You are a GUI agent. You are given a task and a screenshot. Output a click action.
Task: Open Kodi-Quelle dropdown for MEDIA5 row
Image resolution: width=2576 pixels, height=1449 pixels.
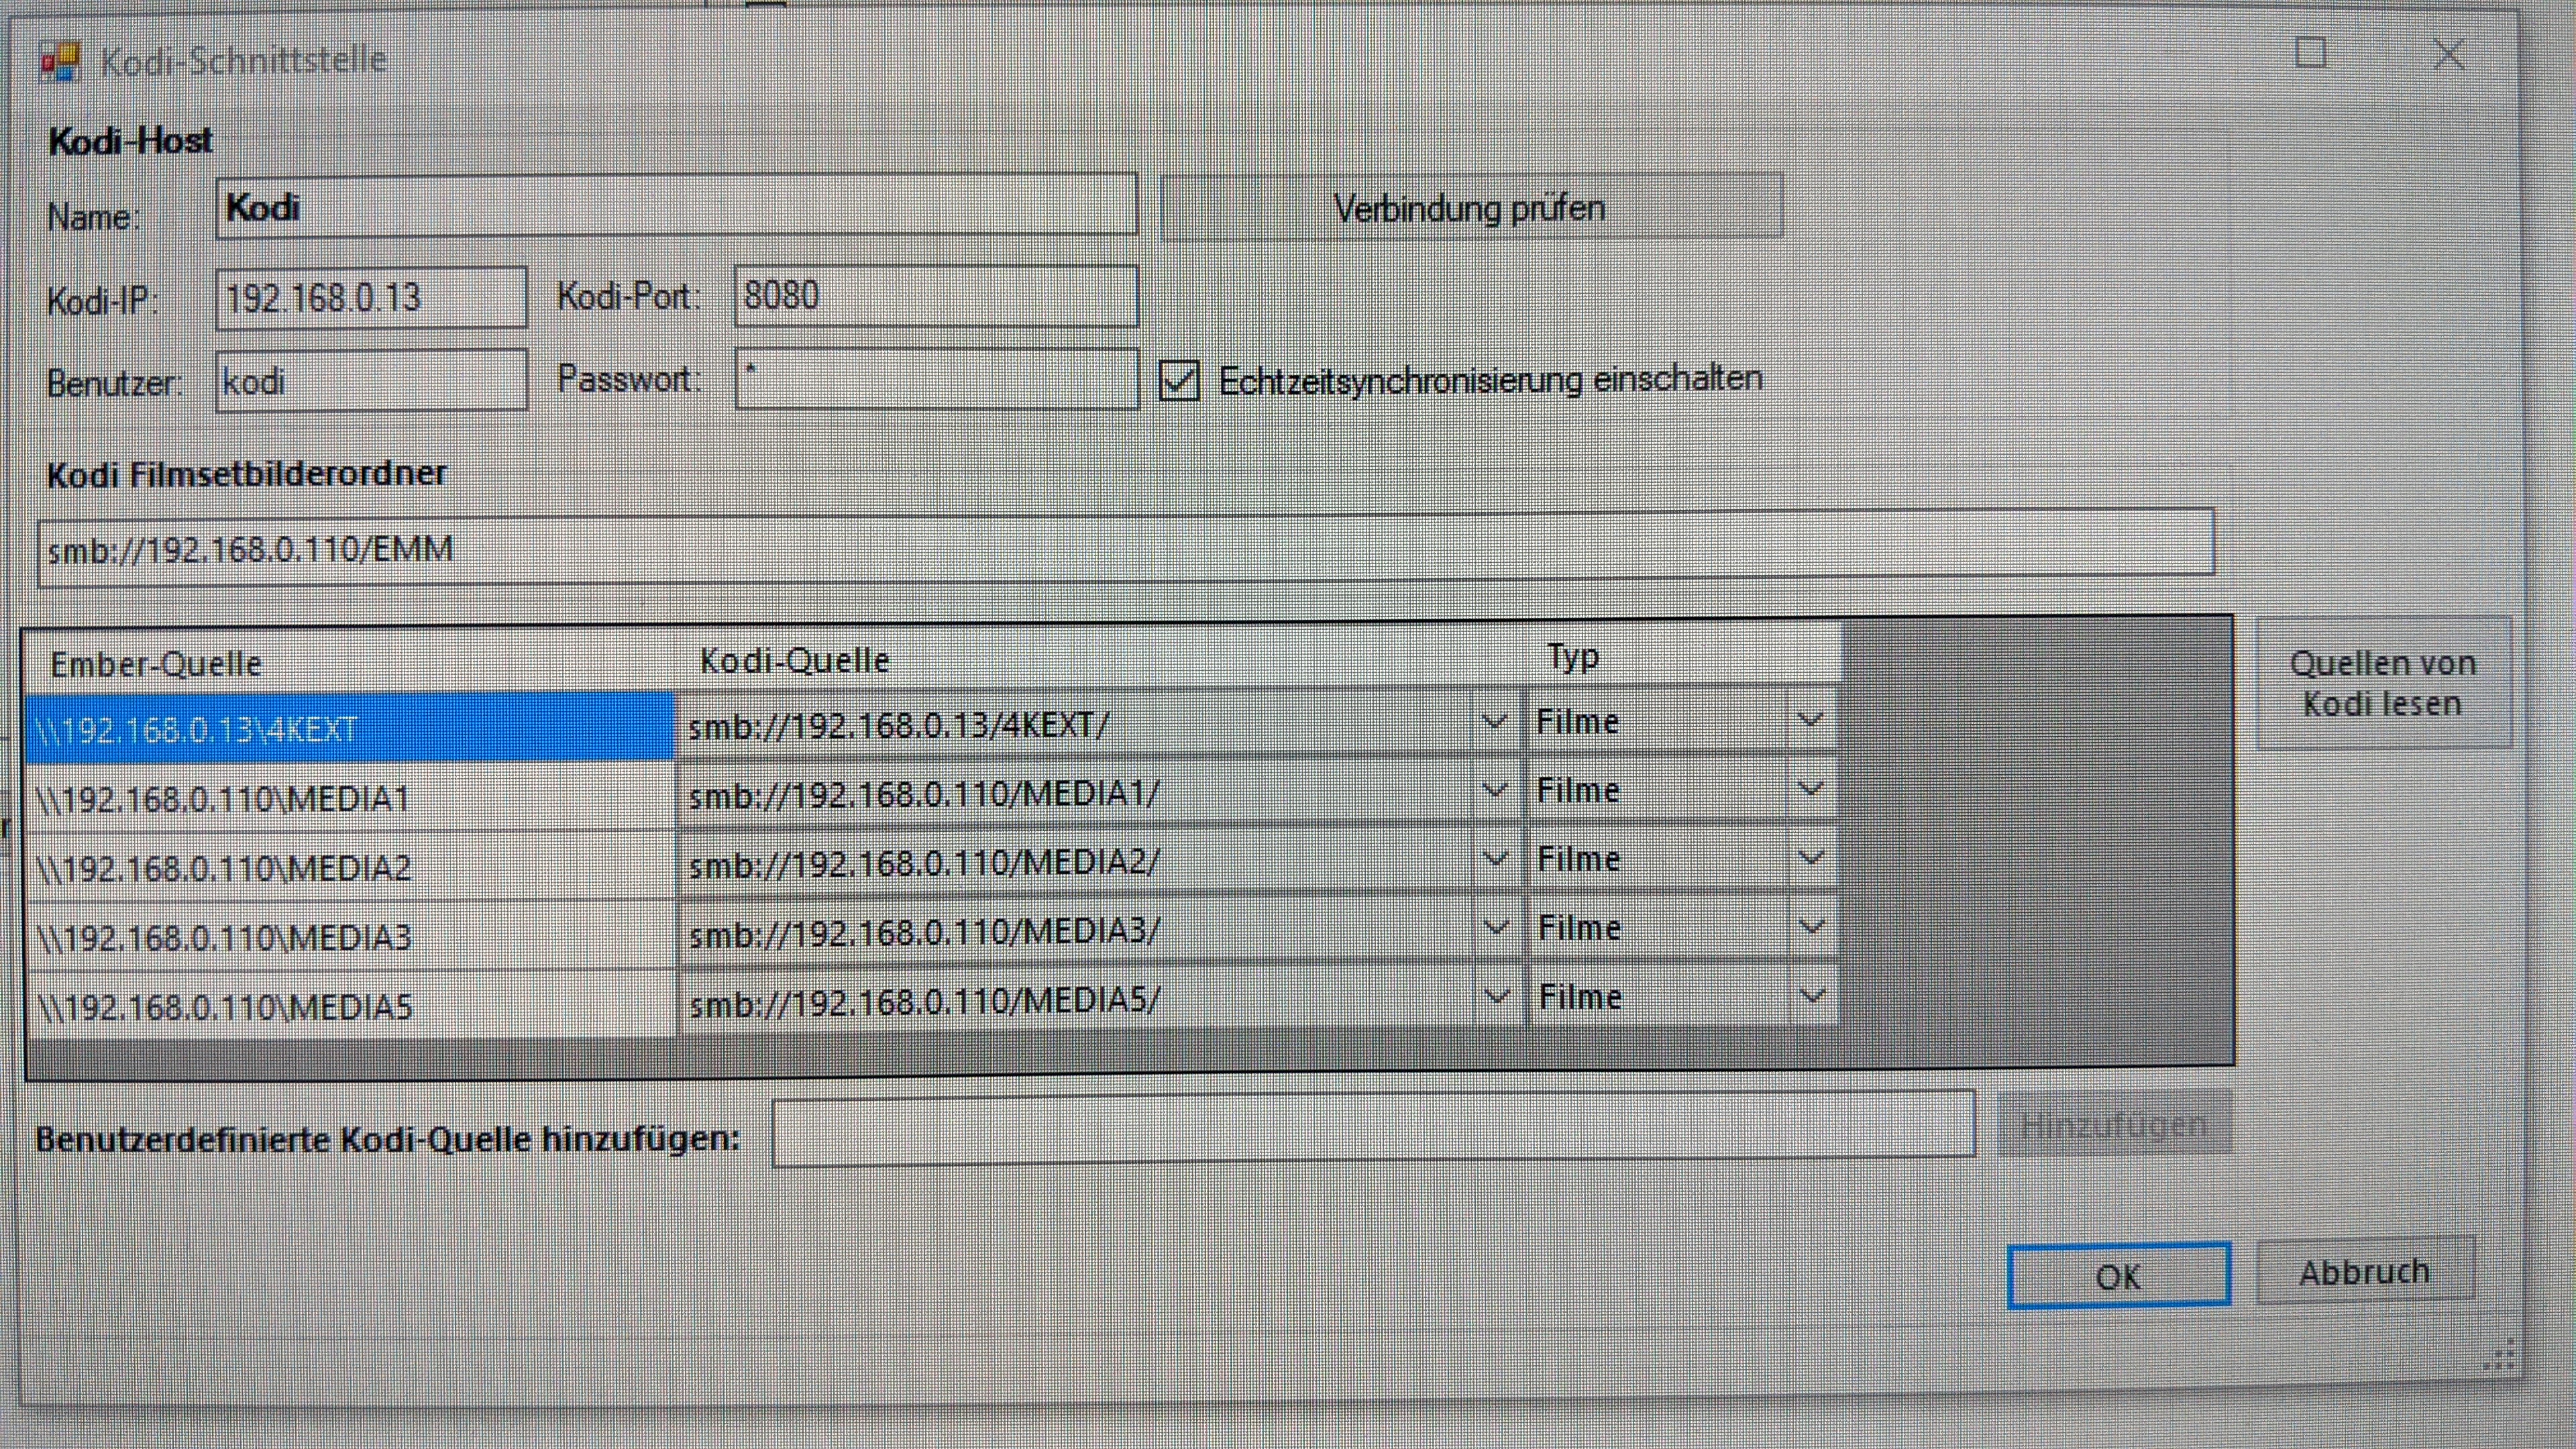pyautogui.click(x=1497, y=996)
